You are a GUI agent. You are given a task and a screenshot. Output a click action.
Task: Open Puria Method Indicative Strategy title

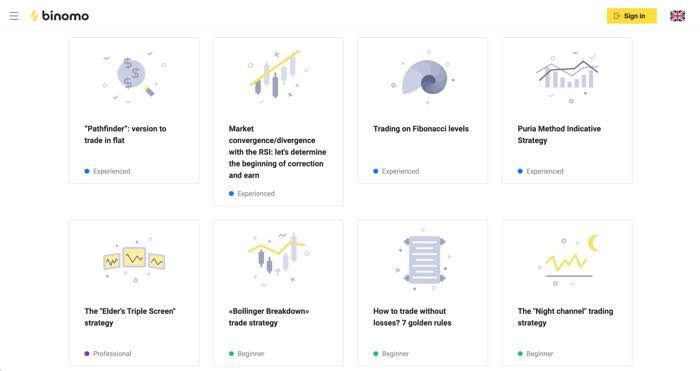559,134
